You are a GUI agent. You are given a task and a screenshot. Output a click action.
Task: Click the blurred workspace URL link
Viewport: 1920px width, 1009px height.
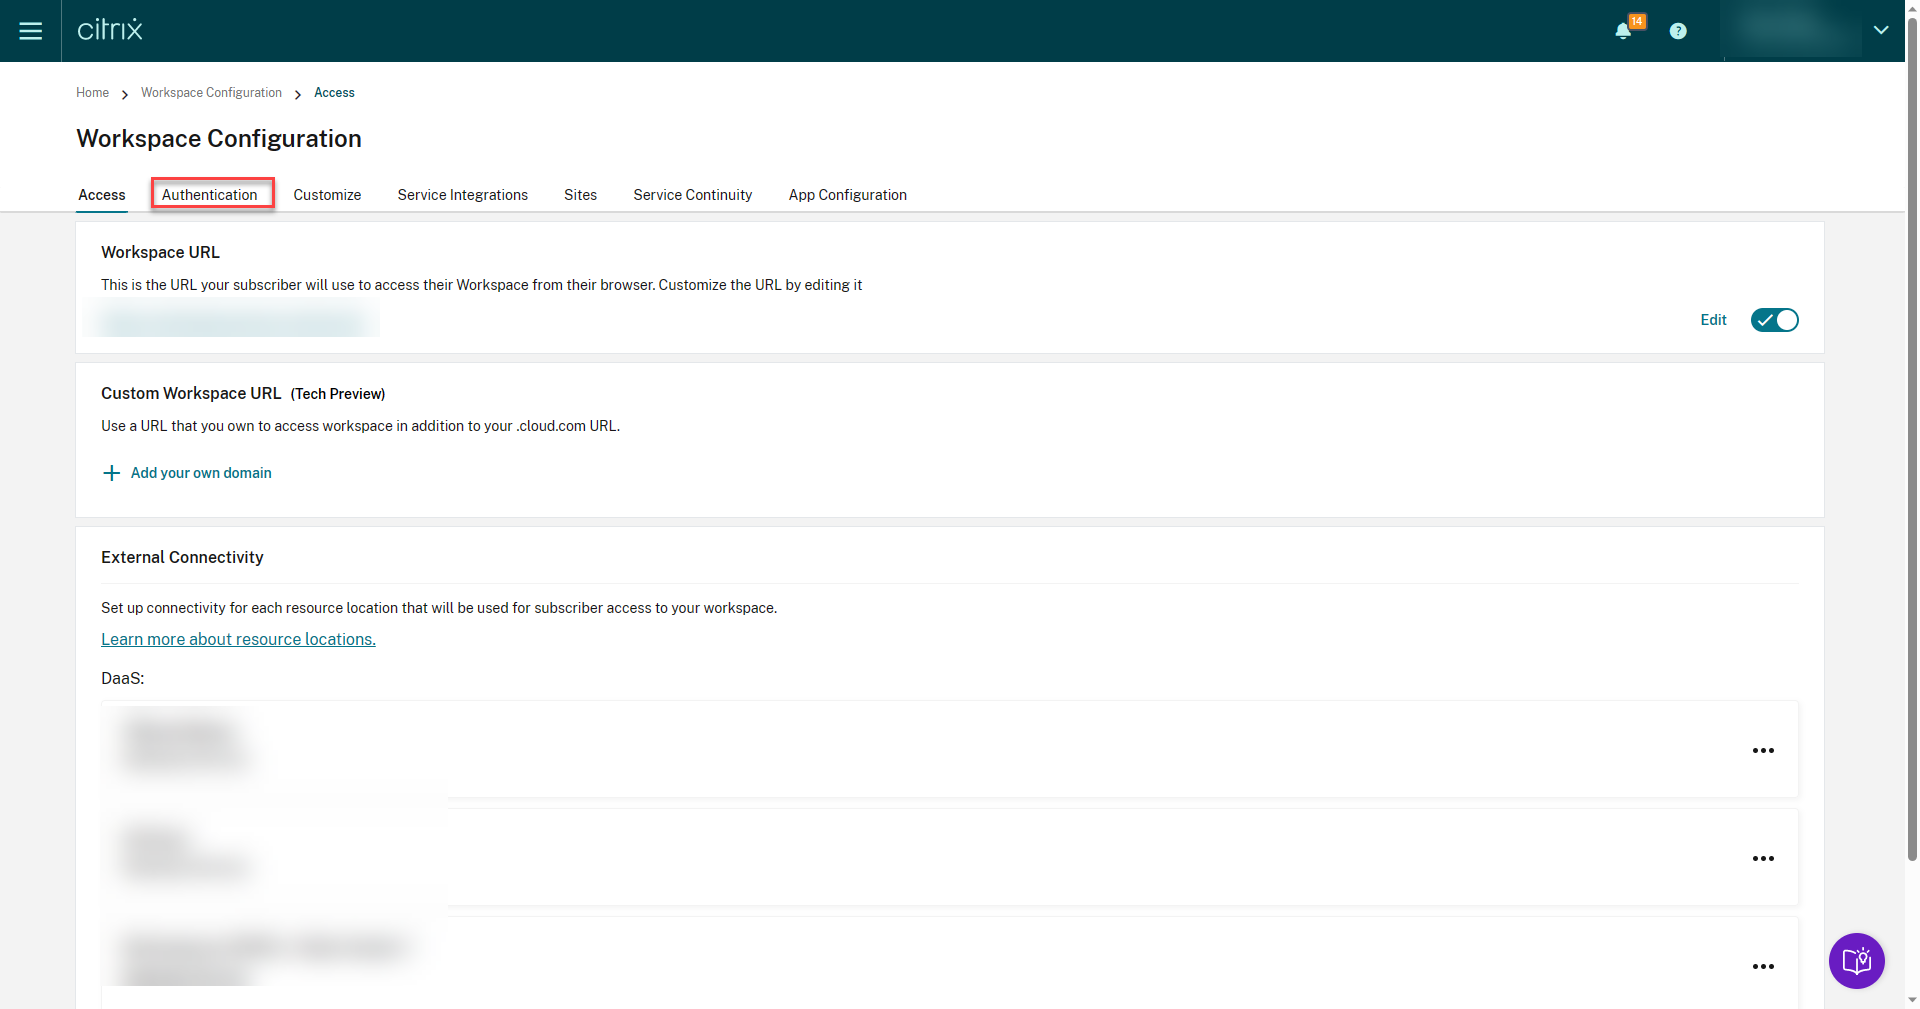coord(232,320)
